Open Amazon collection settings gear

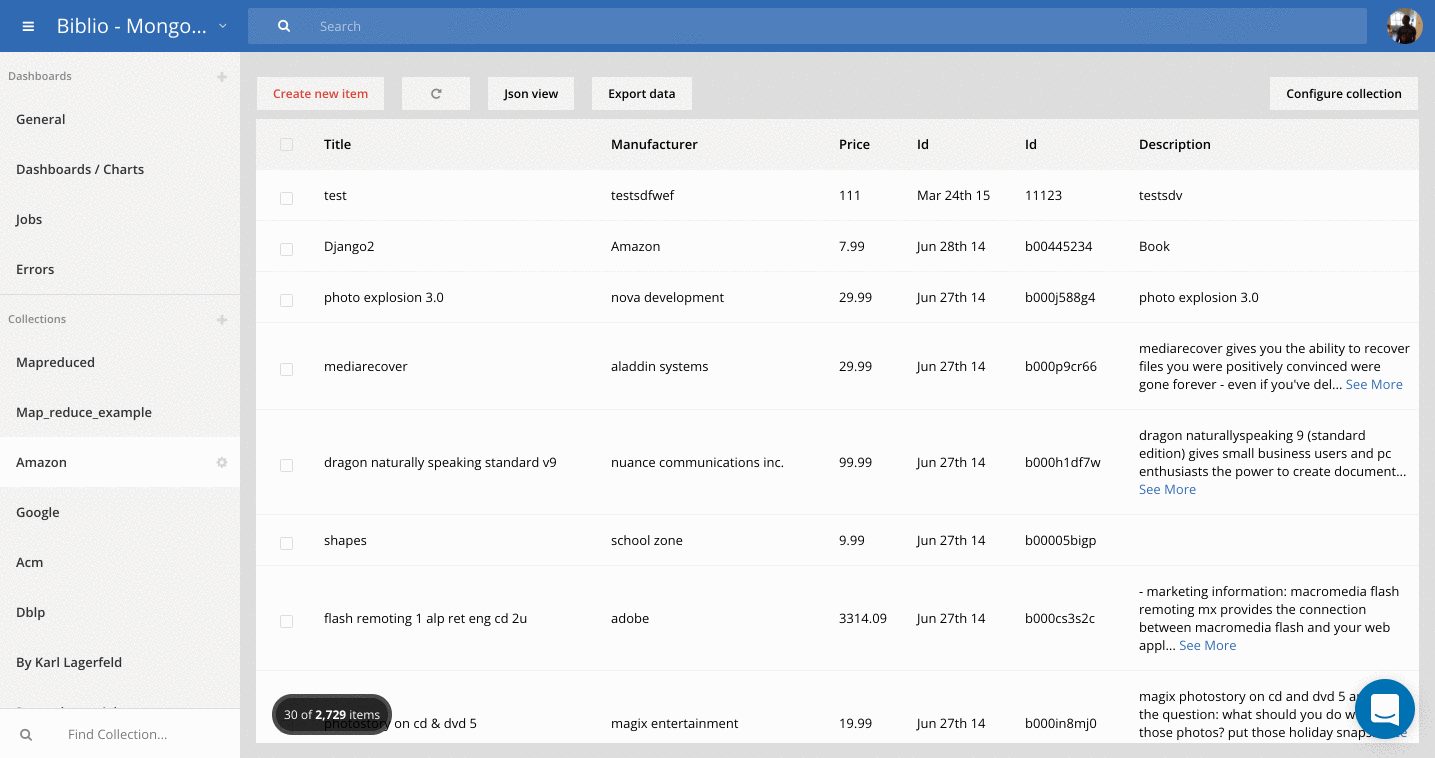tap(222, 463)
